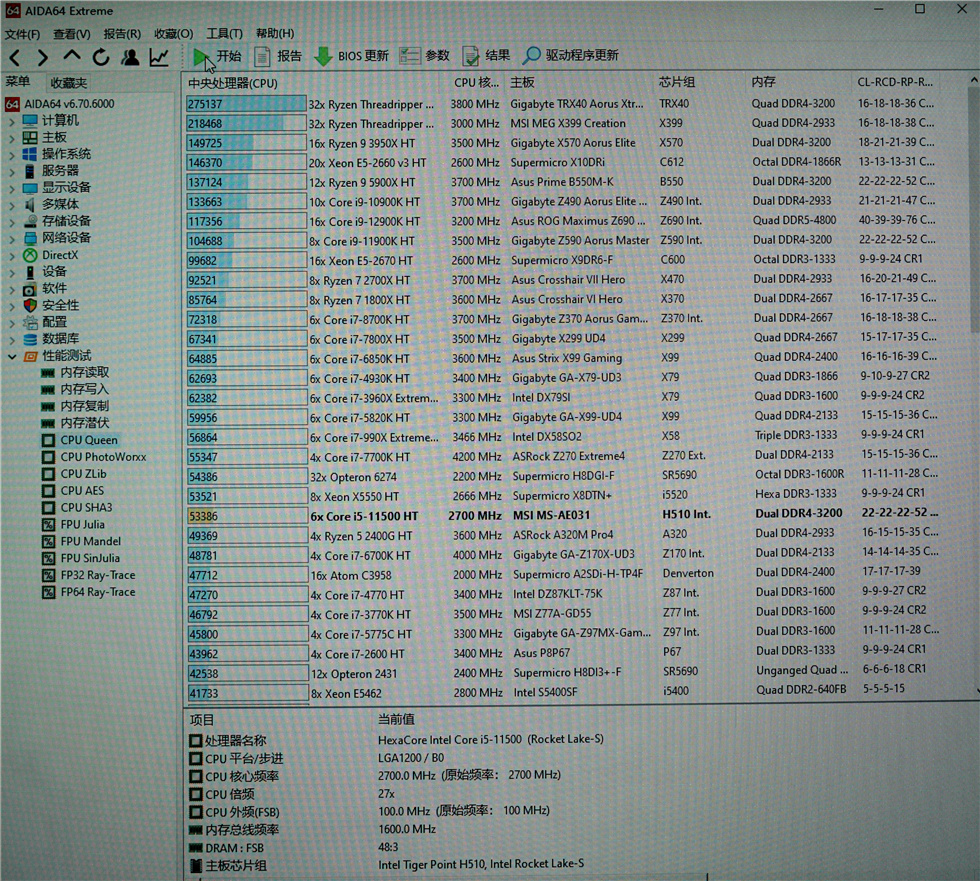This screenshot has width=980, height=881.
Task: Launch 驱动程序更新 driver update
Action: [x=571, y=55]
